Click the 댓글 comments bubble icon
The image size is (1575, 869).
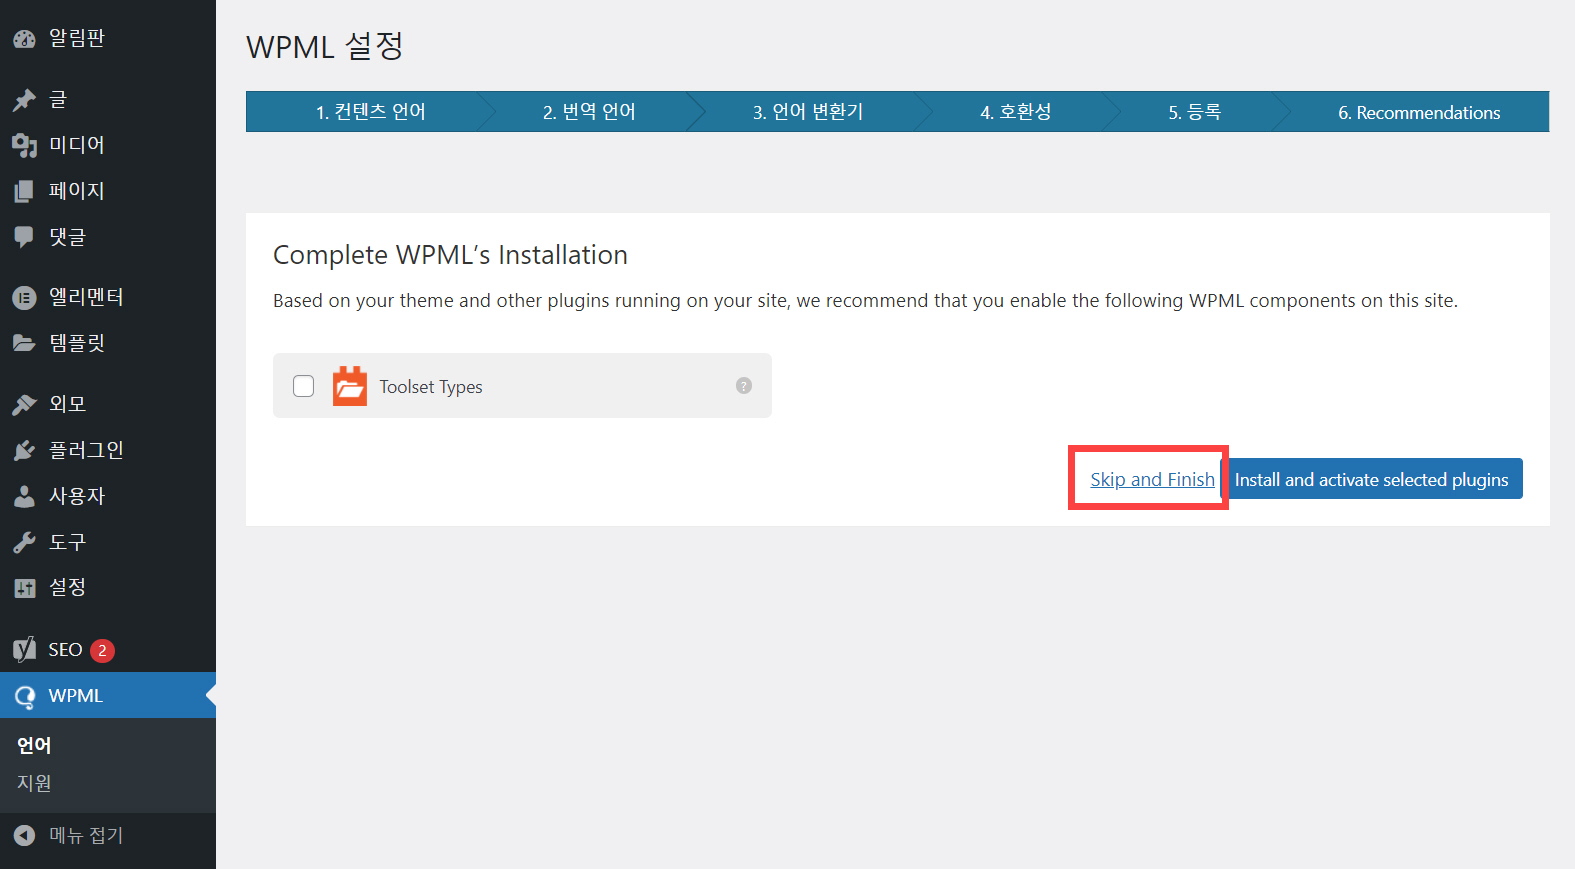(24, 237)
